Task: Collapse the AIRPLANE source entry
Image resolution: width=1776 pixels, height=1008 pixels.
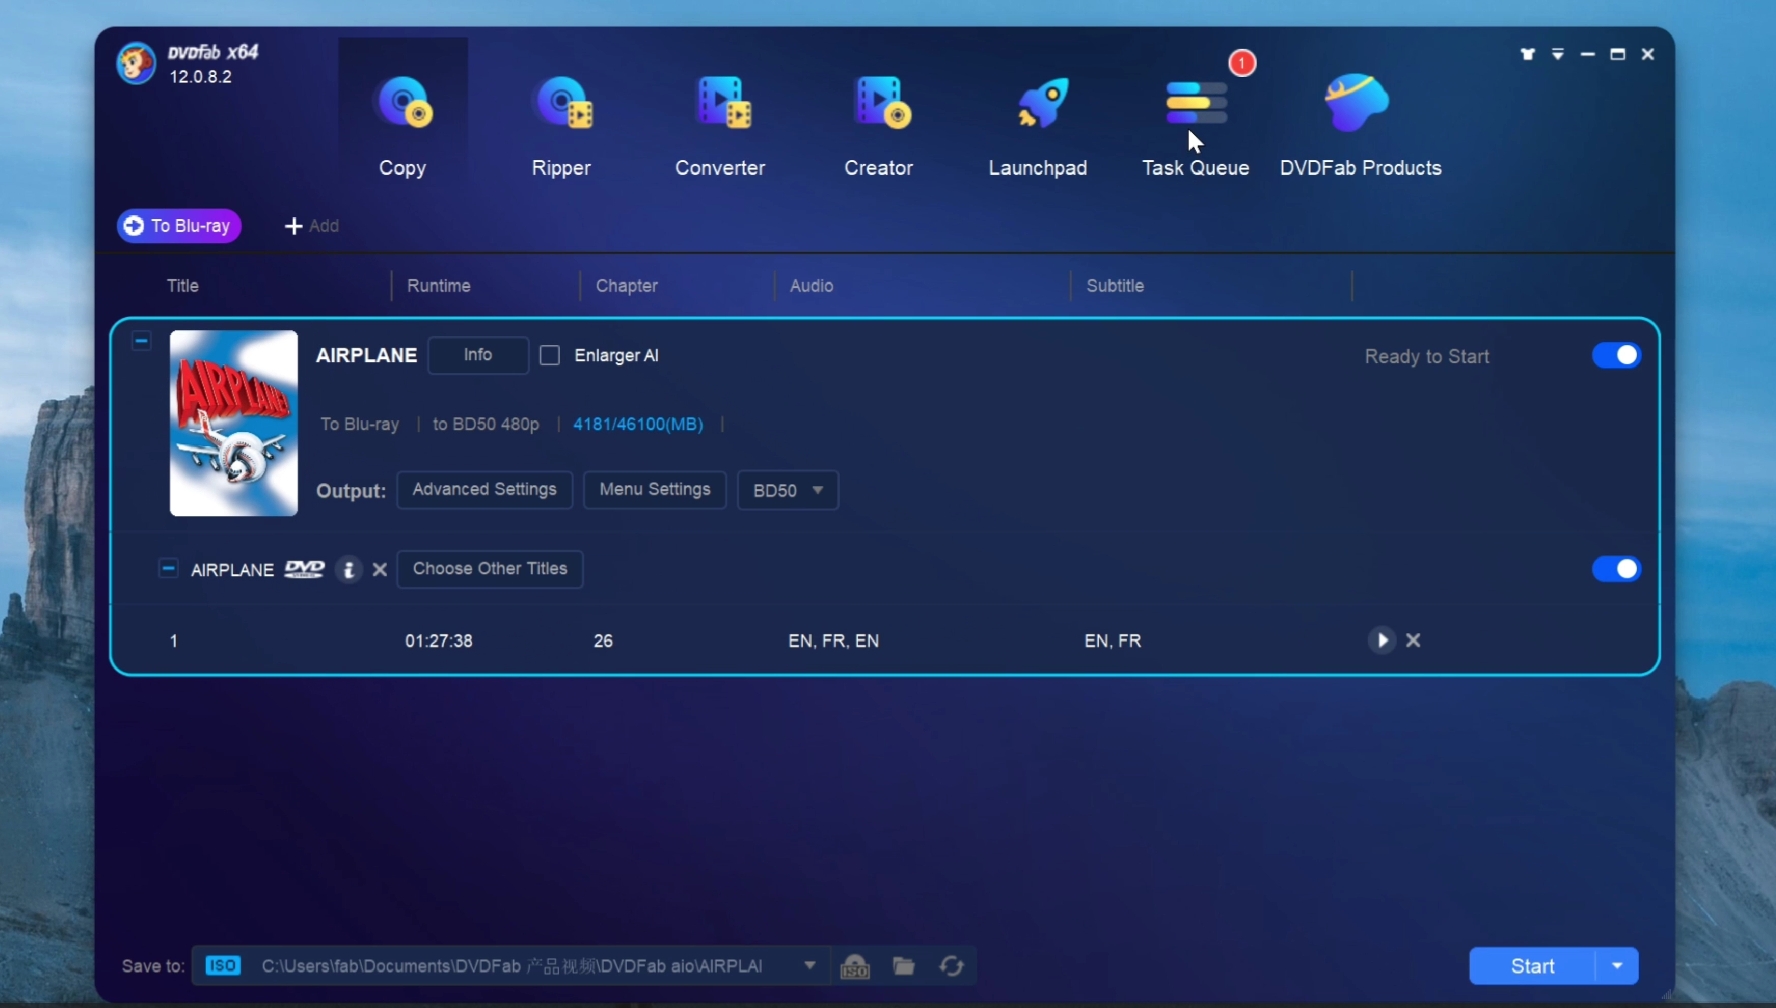Action: point(141,340)
